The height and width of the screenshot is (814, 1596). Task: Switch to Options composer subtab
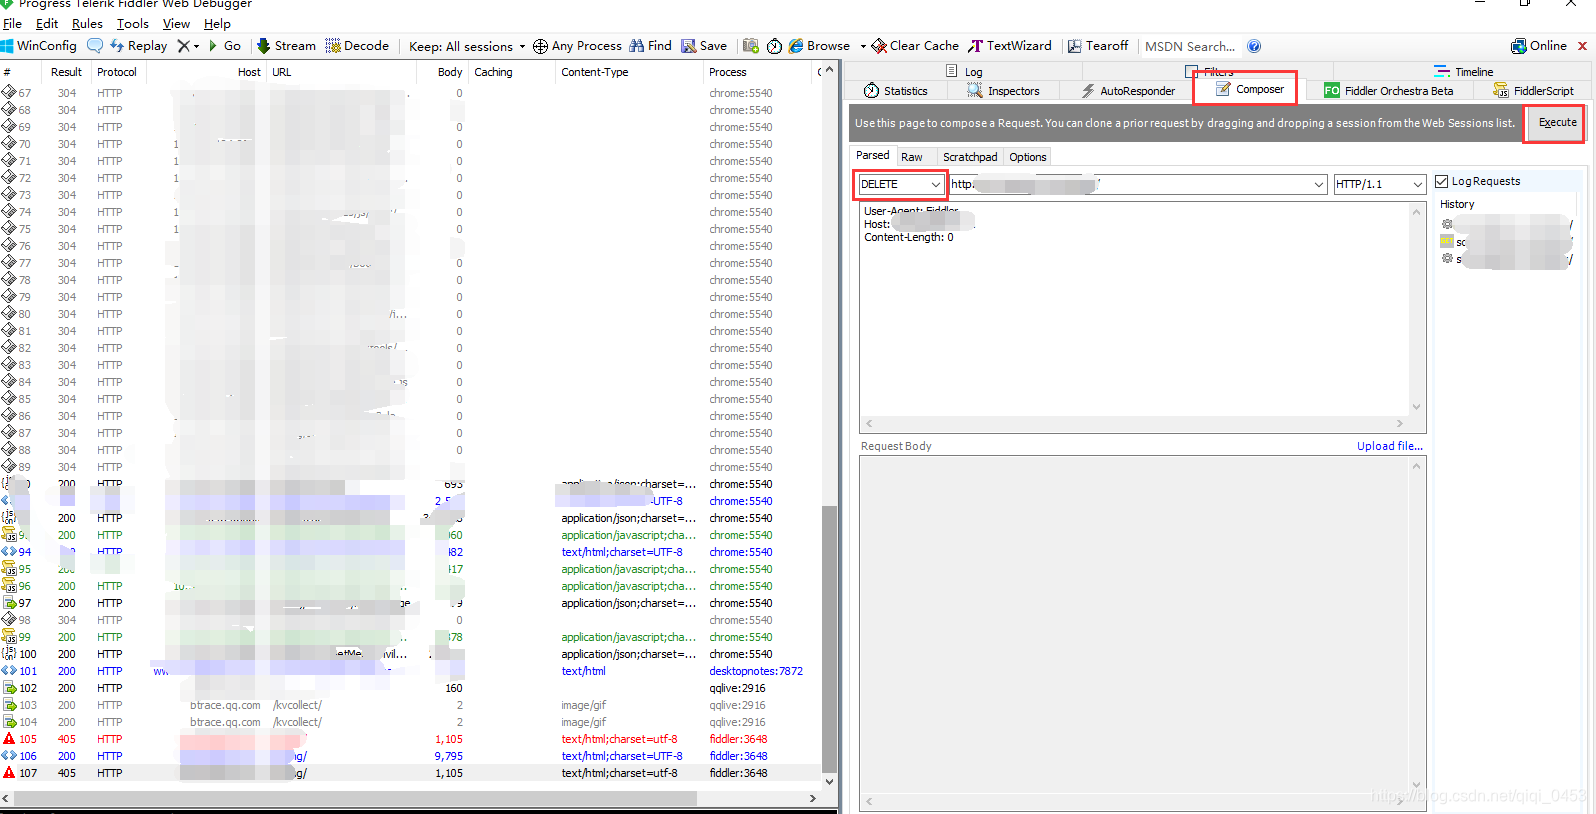(x=1027, y=157)
